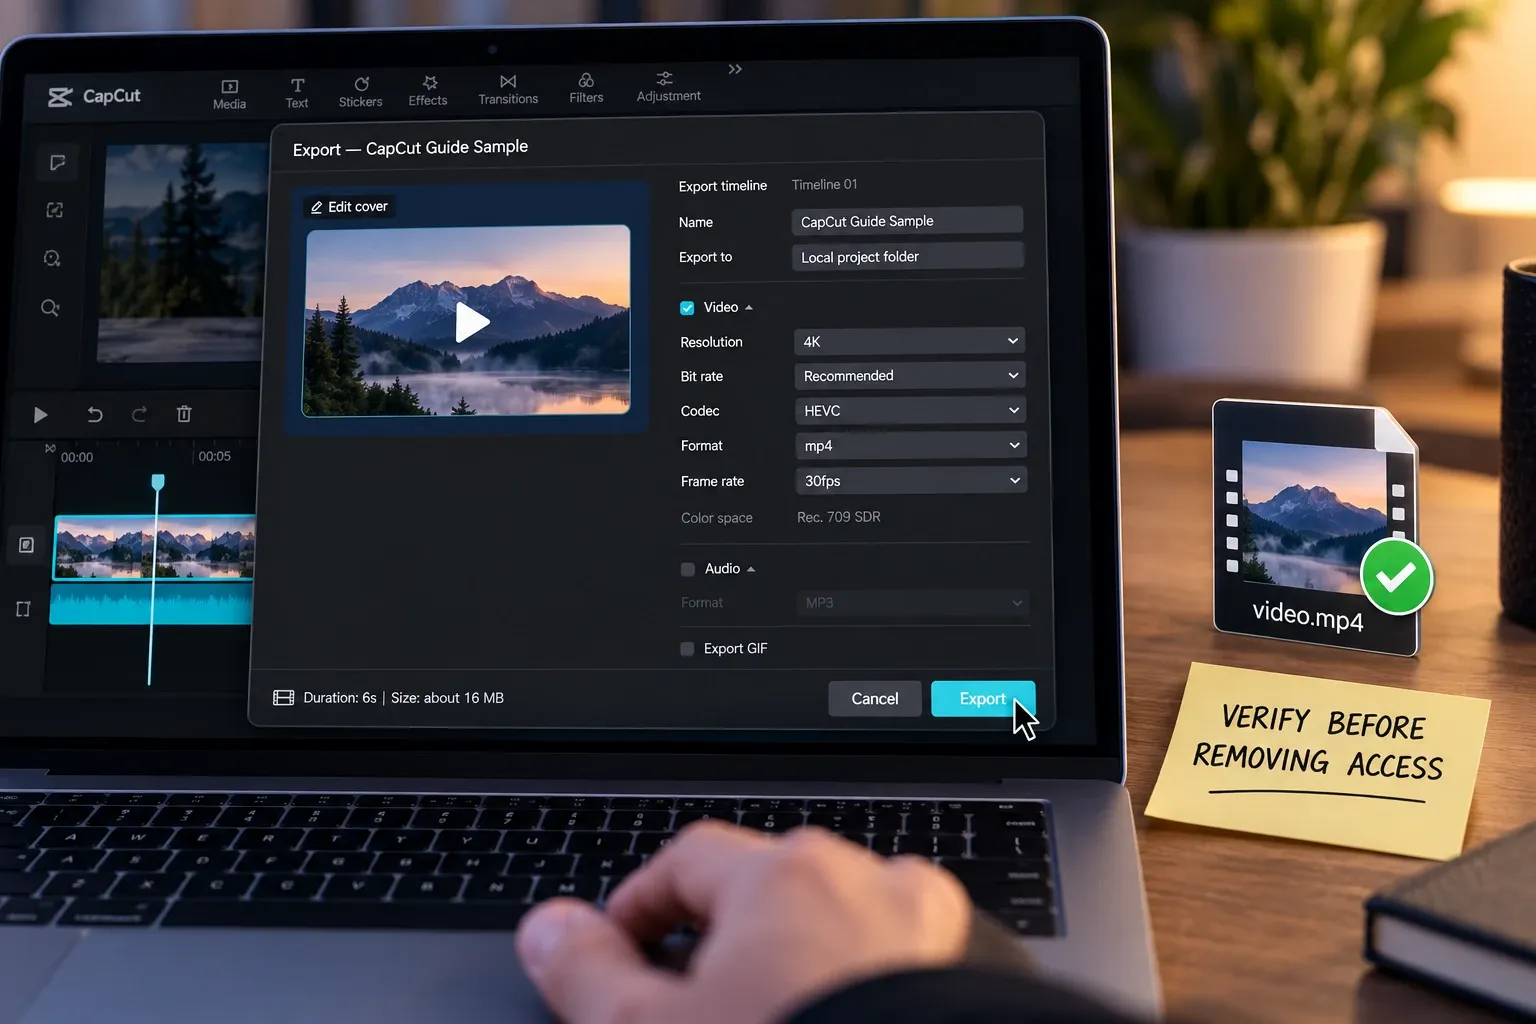Click the Rec. 709 SDR color space value
This screenshot has height=1024, width=1536.
[x=839, y=517]
